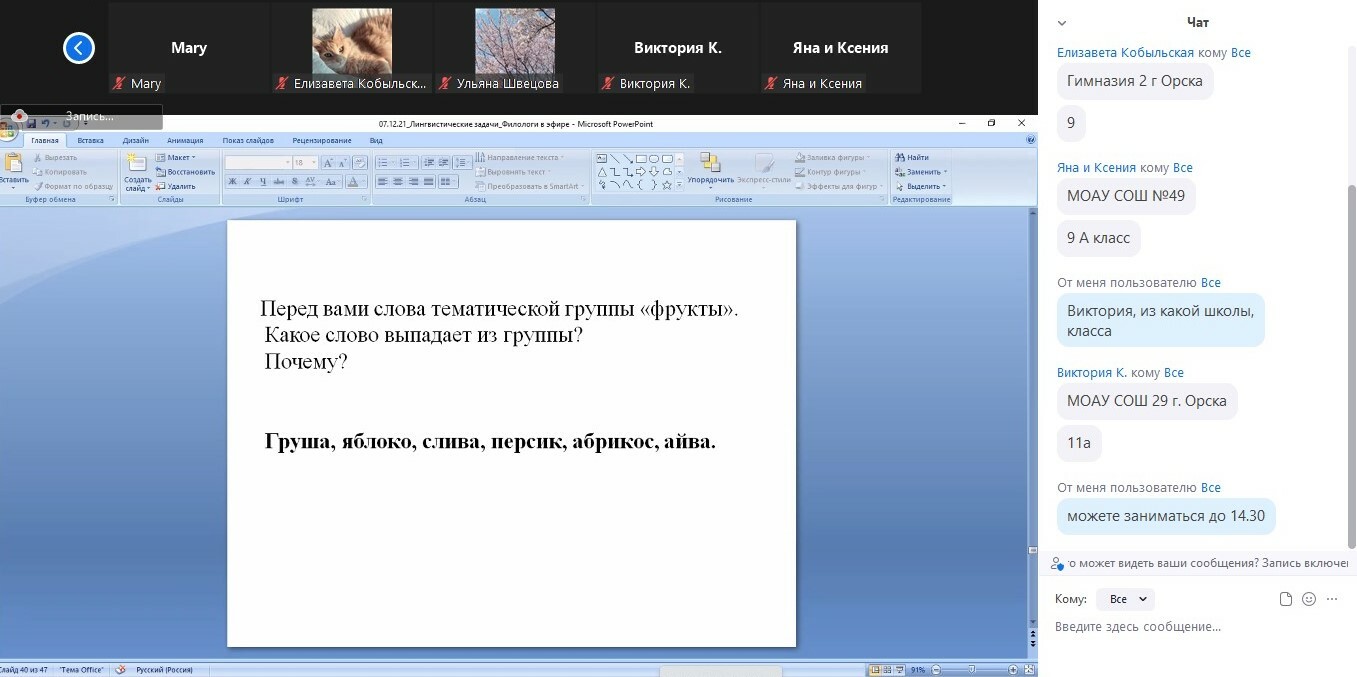Toggle italic К formatting

[x=247, y=182]
